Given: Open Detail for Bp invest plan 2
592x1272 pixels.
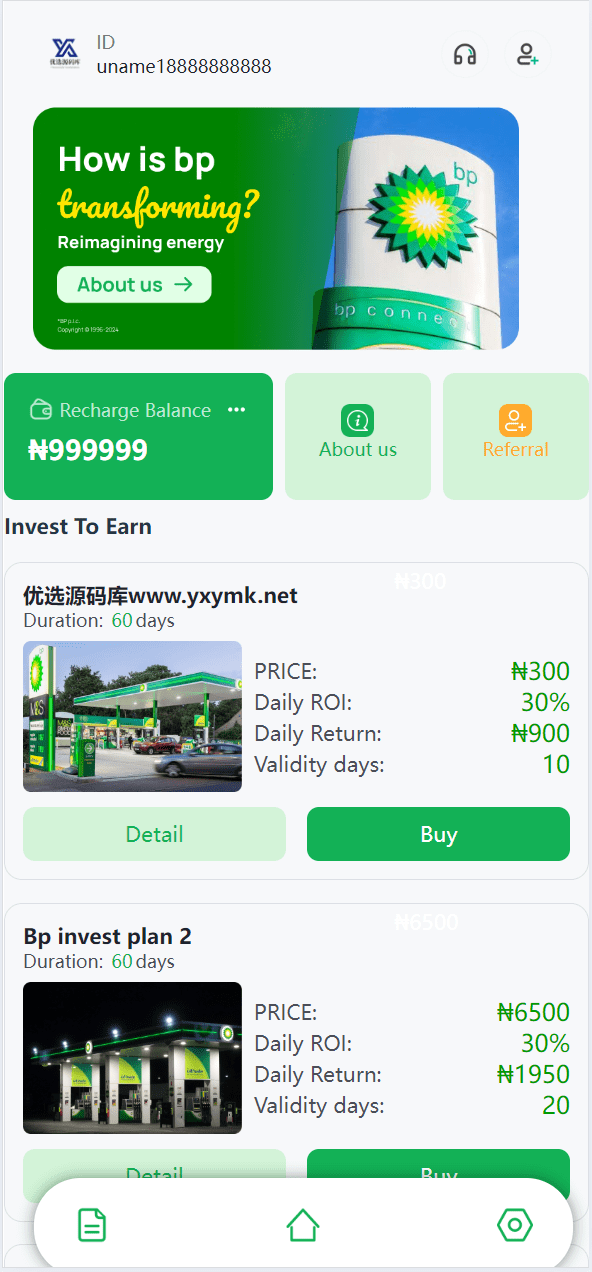Looking at the screenshot, I should [x=154, y=1174].
